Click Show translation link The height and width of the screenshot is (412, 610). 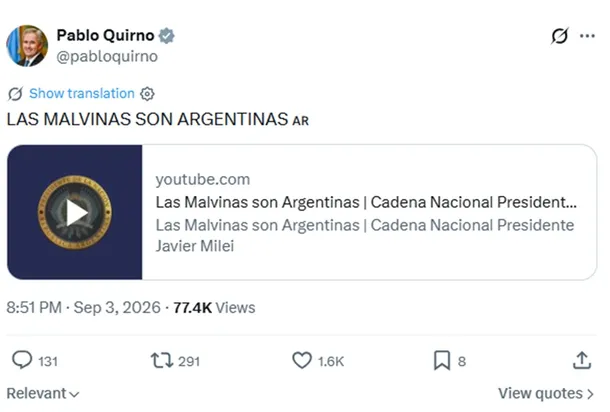pyautogui.click(x=82, y=93)
